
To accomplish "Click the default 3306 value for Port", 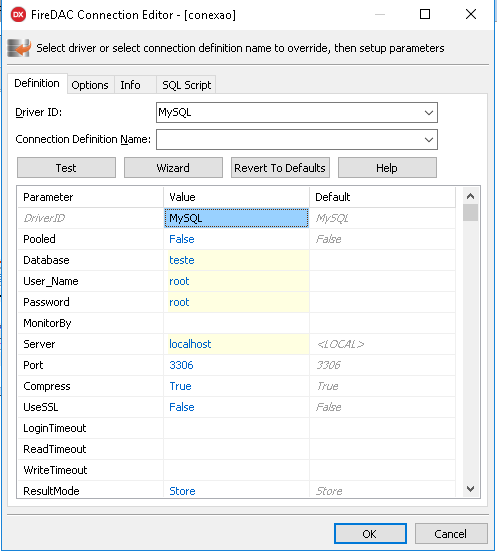I will (328, 365).
